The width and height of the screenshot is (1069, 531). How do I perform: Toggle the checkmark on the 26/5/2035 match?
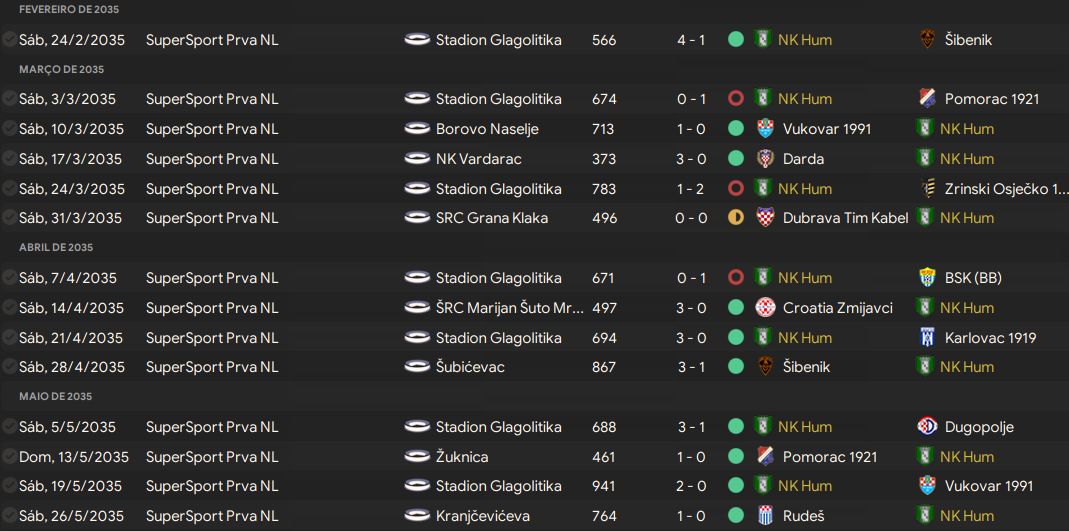coord(9,515)
